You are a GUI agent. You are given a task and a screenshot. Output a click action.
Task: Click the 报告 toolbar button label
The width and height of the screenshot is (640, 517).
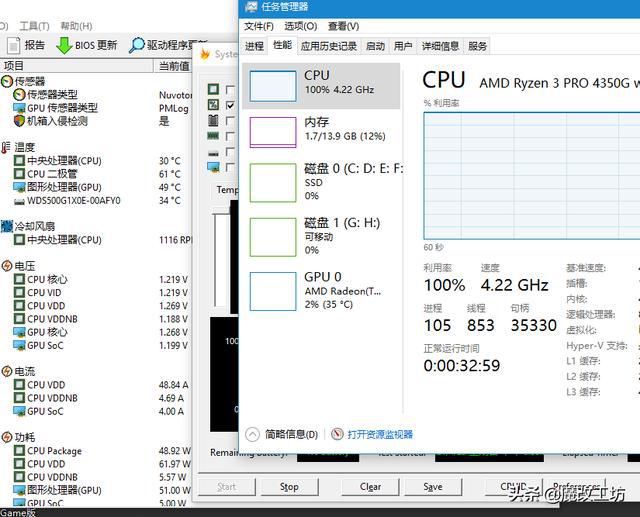click(35, 45)
